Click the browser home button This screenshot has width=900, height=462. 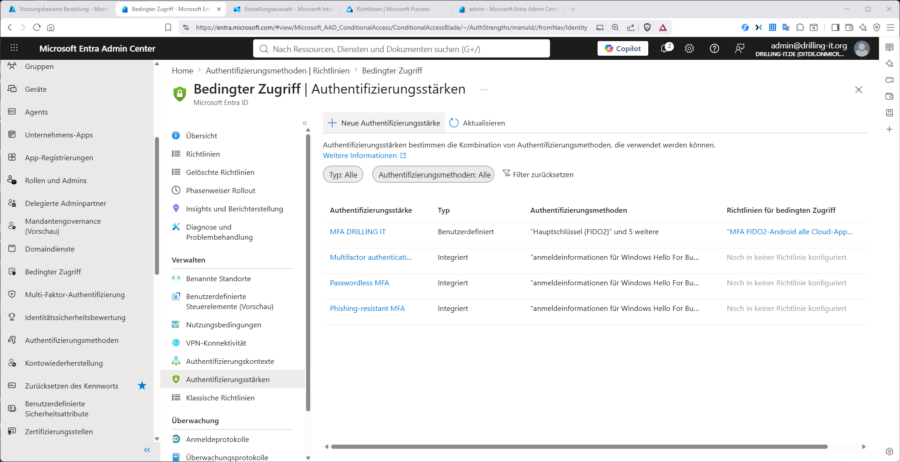click(51, 27)
